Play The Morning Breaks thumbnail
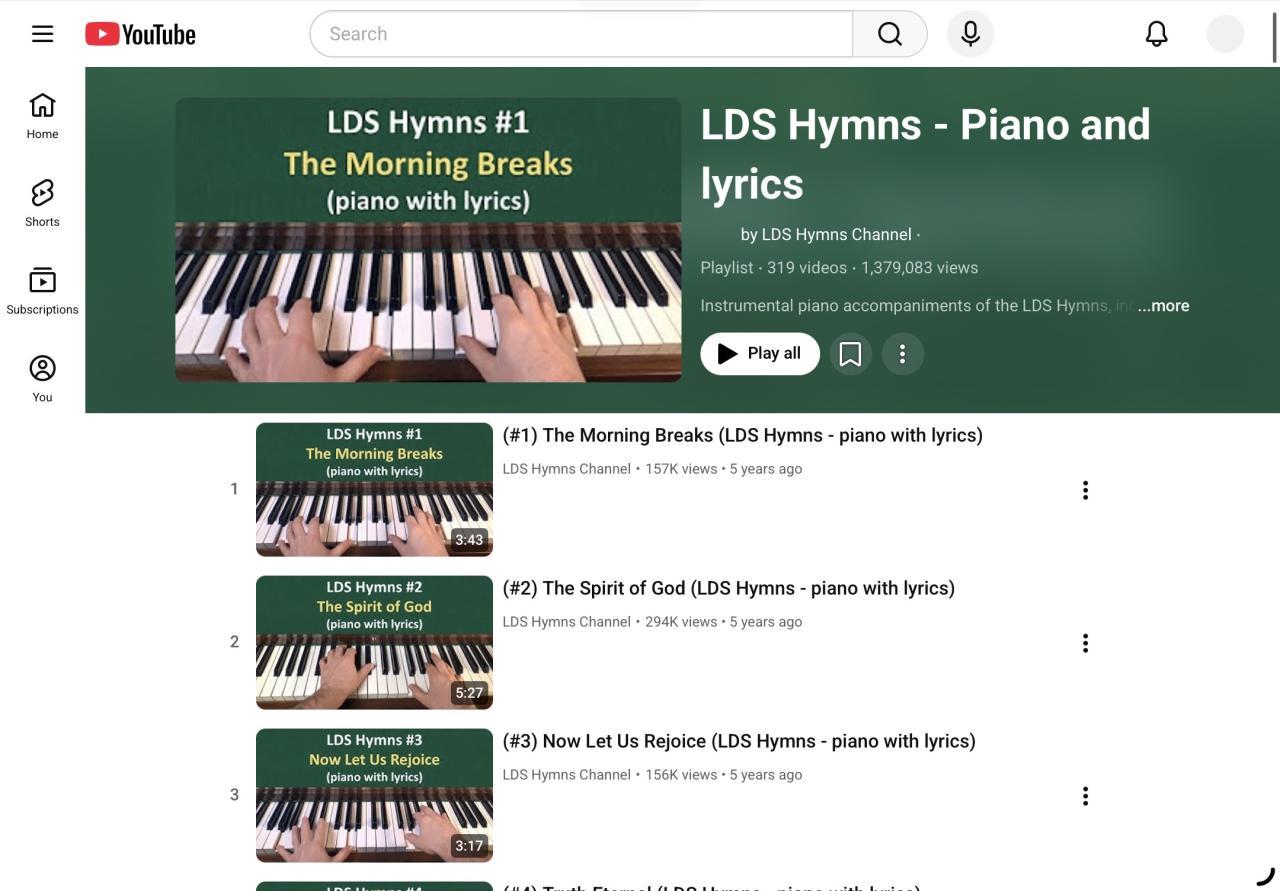The width and height of the screenshot is (1280, 891). pos(374,490)
